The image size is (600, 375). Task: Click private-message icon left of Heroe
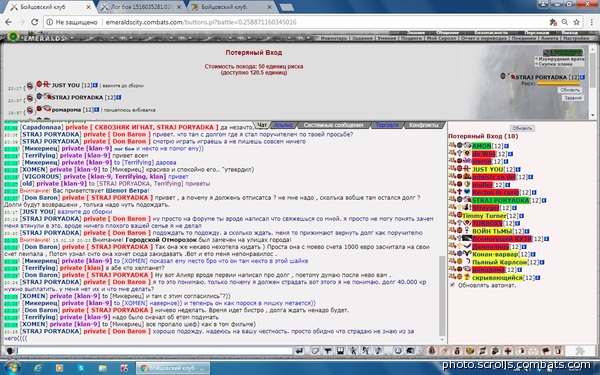click(452, 161)
